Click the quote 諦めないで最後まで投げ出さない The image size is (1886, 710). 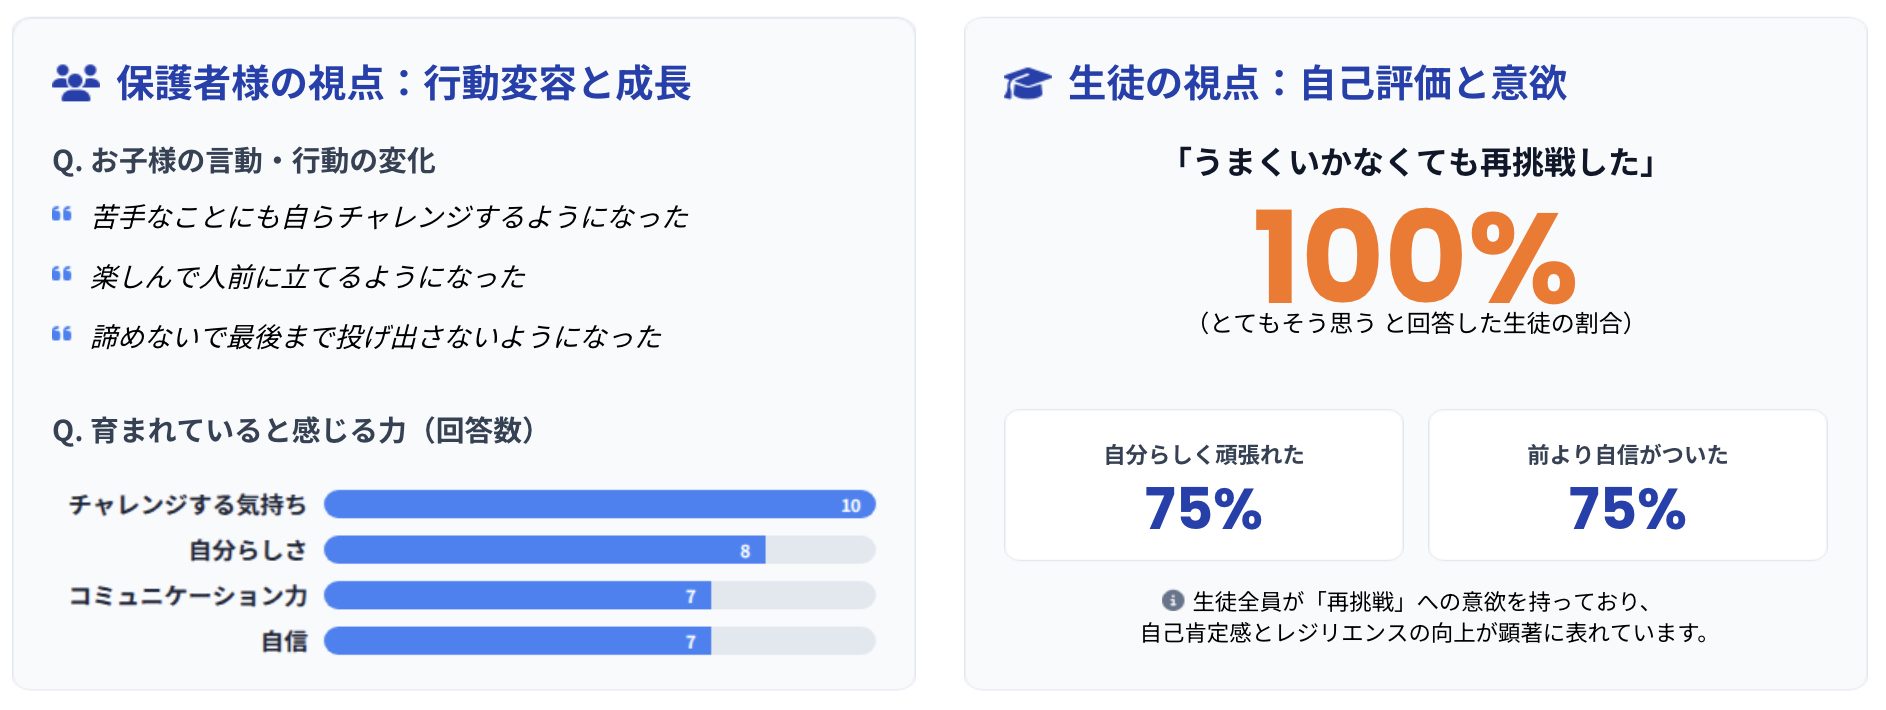coord(376,337)
